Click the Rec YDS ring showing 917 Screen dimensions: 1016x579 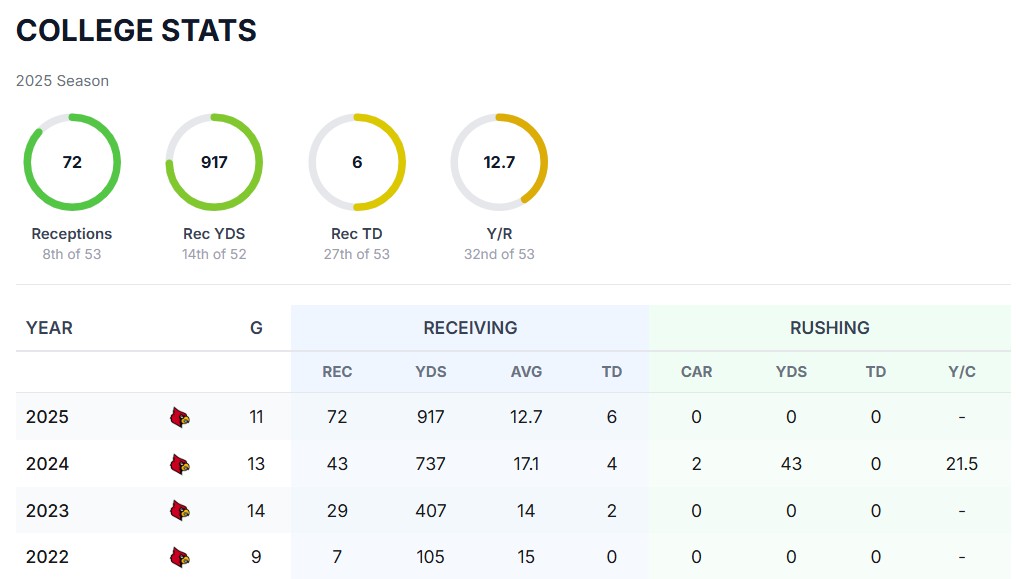(214, 162)
